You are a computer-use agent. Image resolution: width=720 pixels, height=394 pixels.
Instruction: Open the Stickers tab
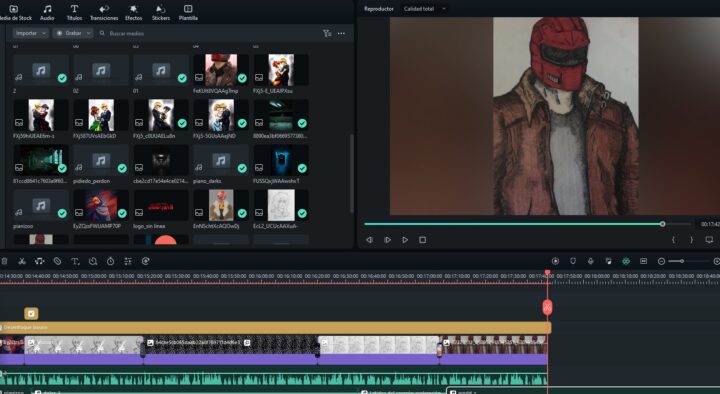(161, 12)
